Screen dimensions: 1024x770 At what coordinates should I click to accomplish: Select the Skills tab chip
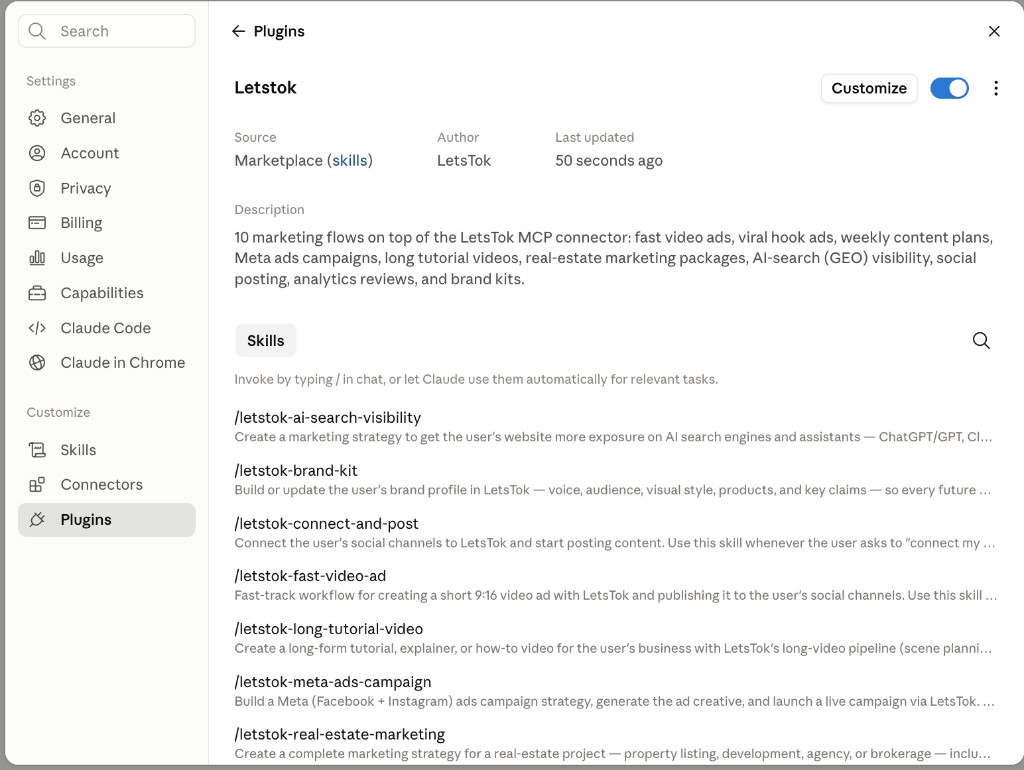tap(265, 340)
